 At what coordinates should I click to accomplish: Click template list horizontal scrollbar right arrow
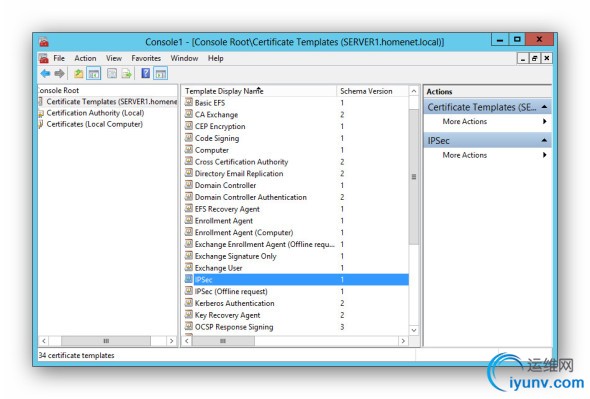[403, 341]
